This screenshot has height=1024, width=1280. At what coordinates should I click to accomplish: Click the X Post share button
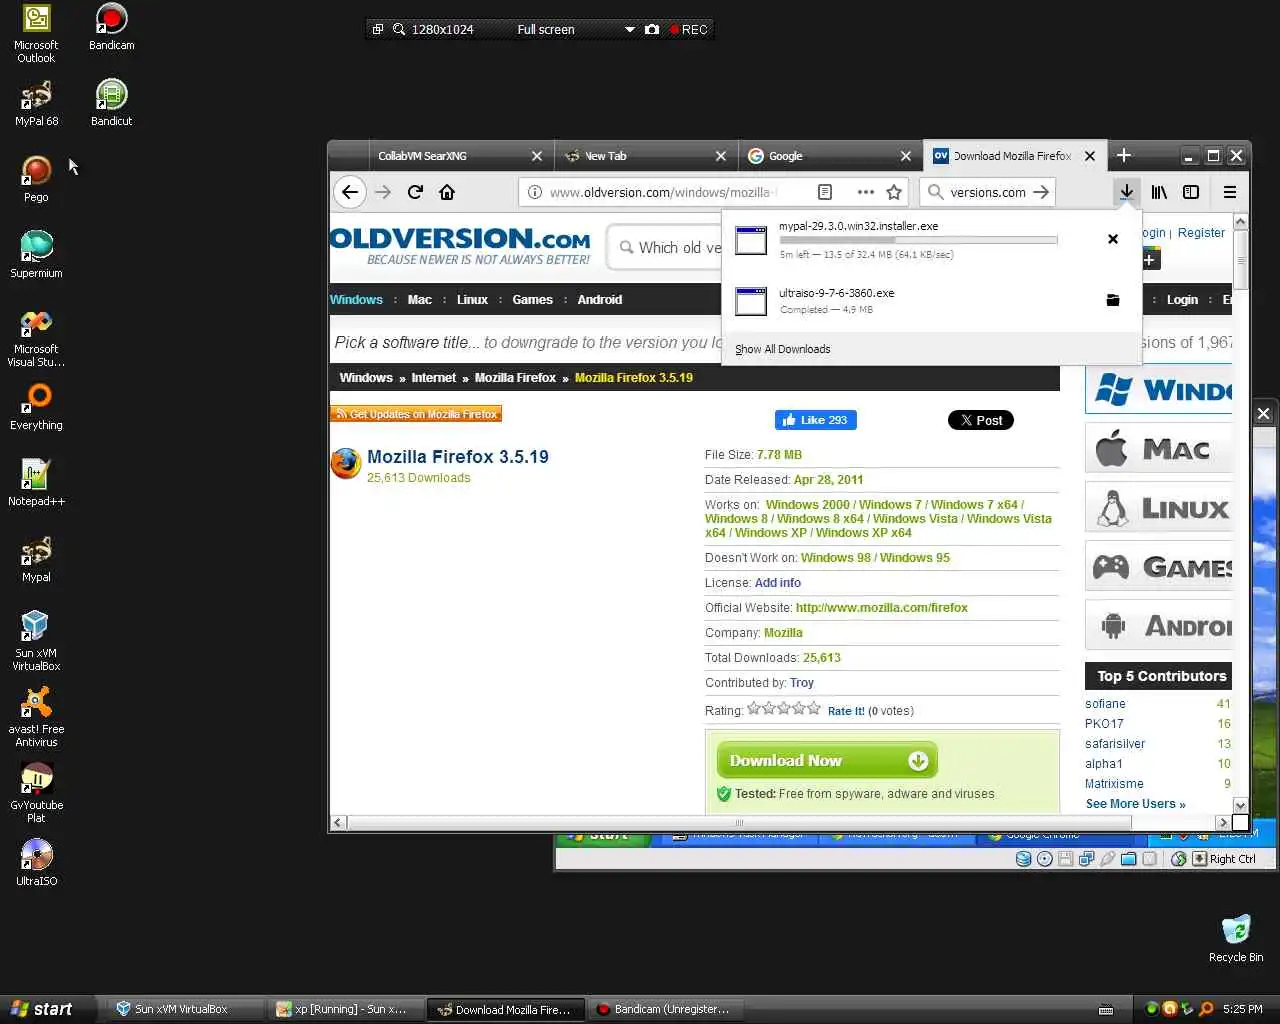click(980, 420)
